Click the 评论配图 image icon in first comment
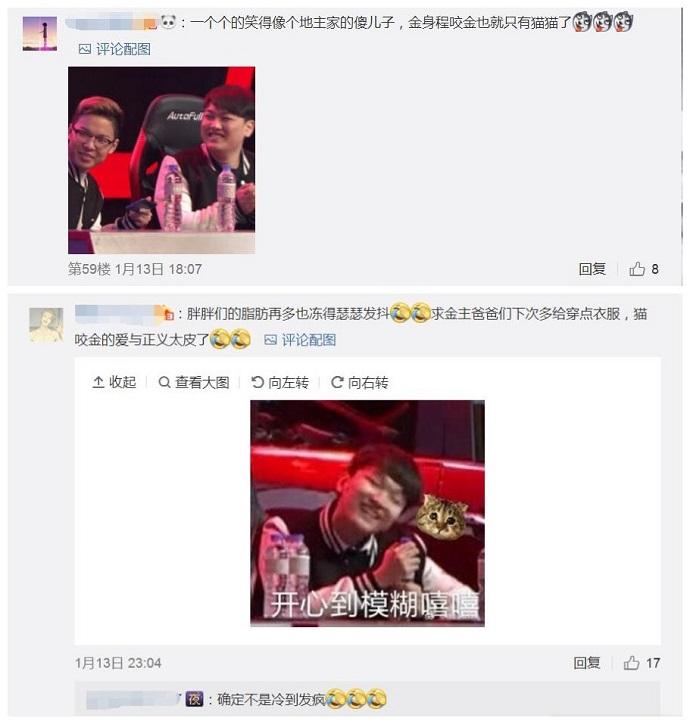The height and width of the screenshot is (724, 690). pyautogui.click(x=85, y=49)
